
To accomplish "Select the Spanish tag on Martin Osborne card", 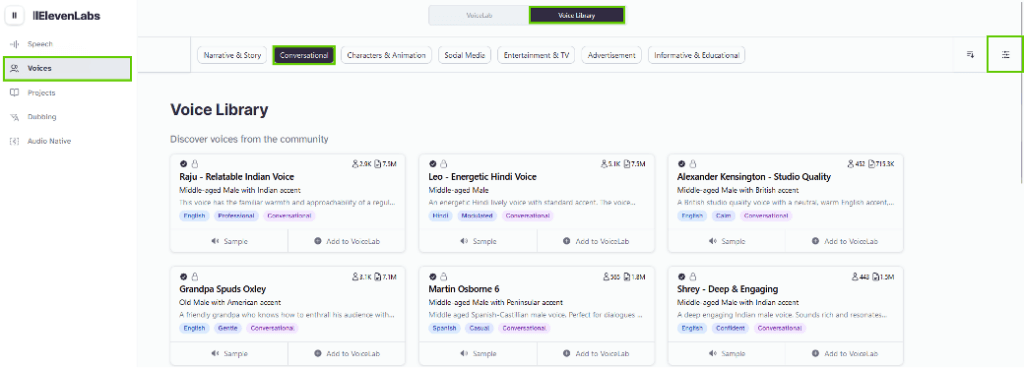I will (444, 328).
